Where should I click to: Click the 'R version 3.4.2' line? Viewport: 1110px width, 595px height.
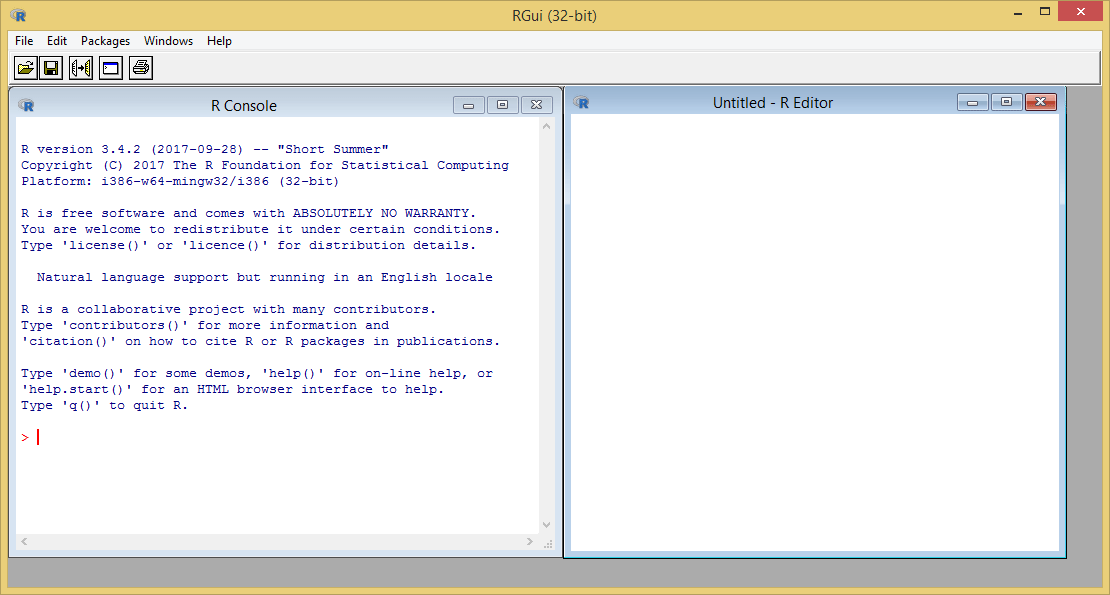[205, 149]
